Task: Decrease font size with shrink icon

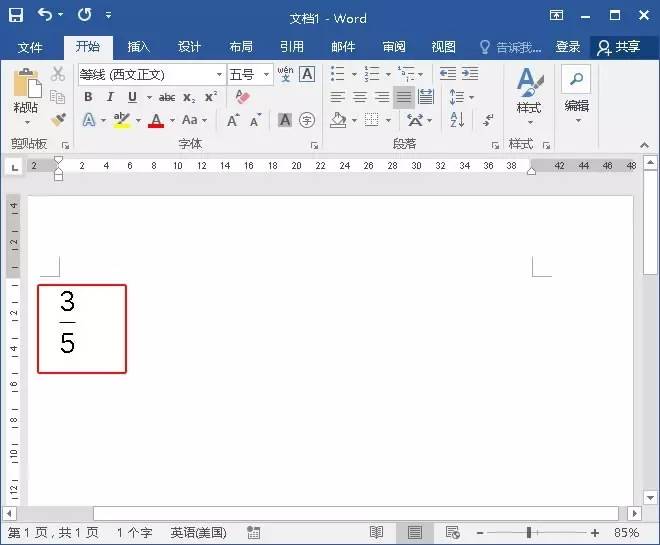Action: tap(255, 120)
